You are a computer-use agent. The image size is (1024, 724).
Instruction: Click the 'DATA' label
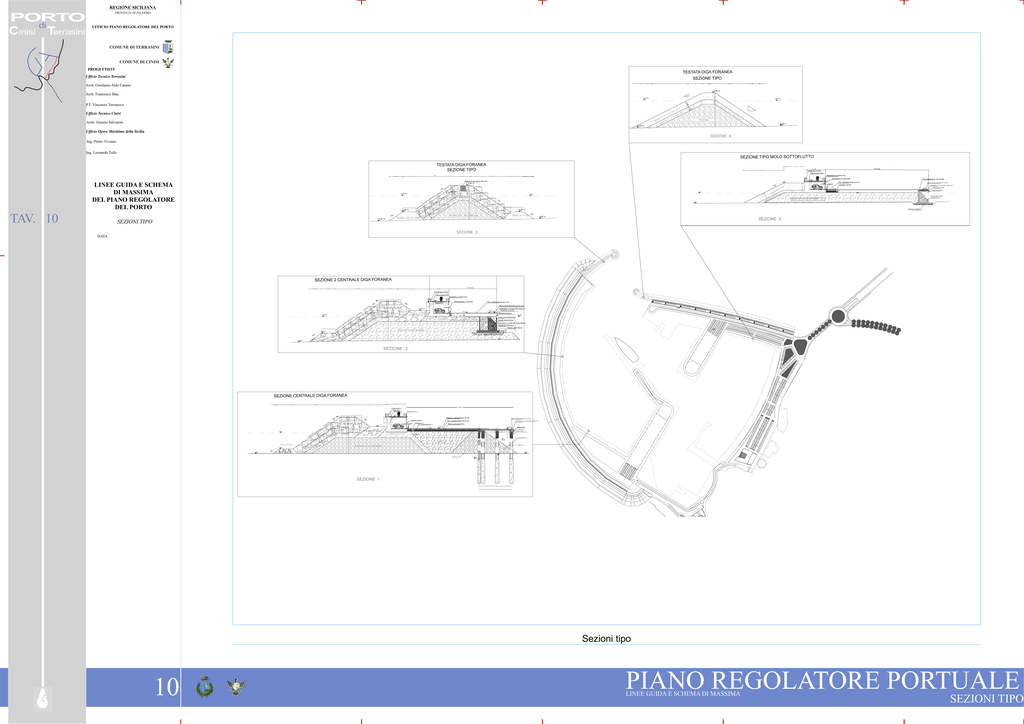pos(102,236)
